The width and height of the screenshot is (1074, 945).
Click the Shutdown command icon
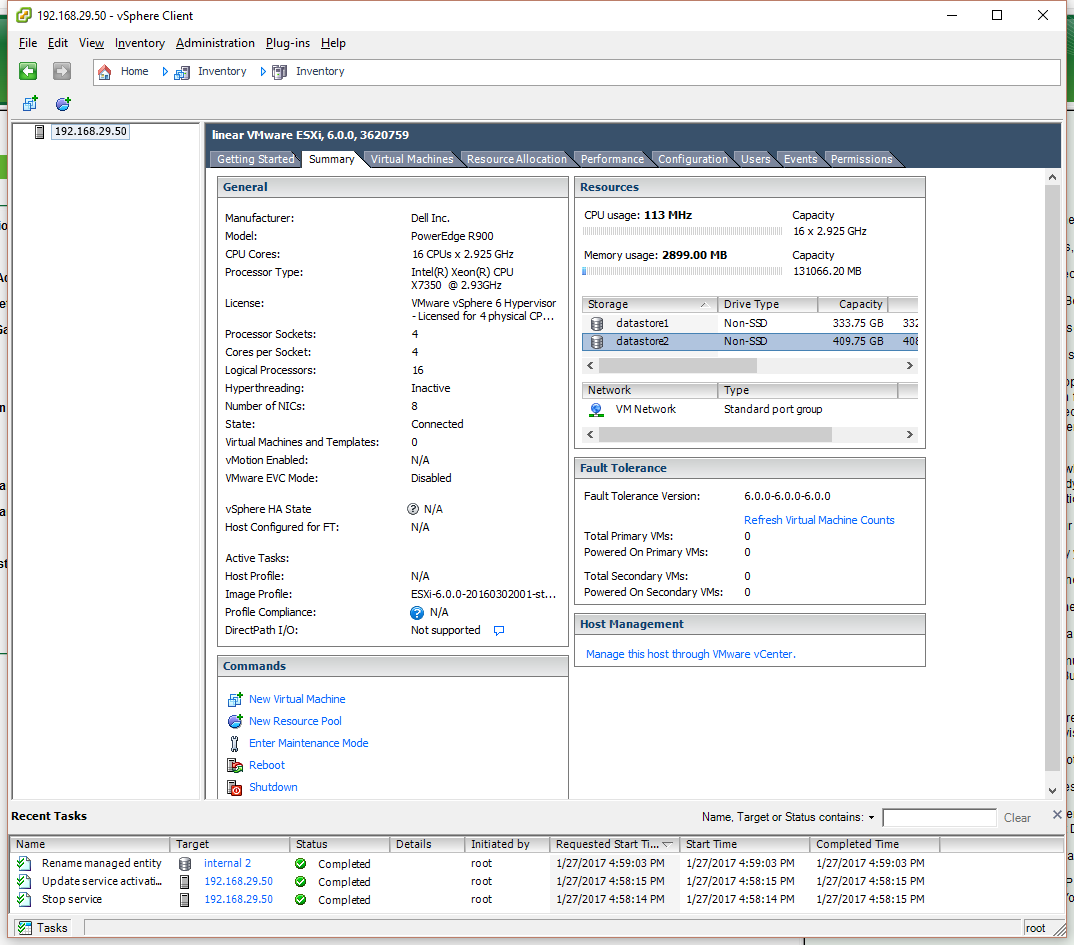(235, 788)
